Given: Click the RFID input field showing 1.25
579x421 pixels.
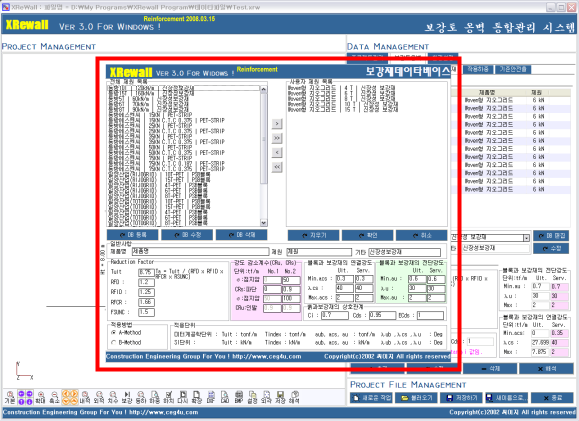Looking at the screenshot, I should pos(146,292).
